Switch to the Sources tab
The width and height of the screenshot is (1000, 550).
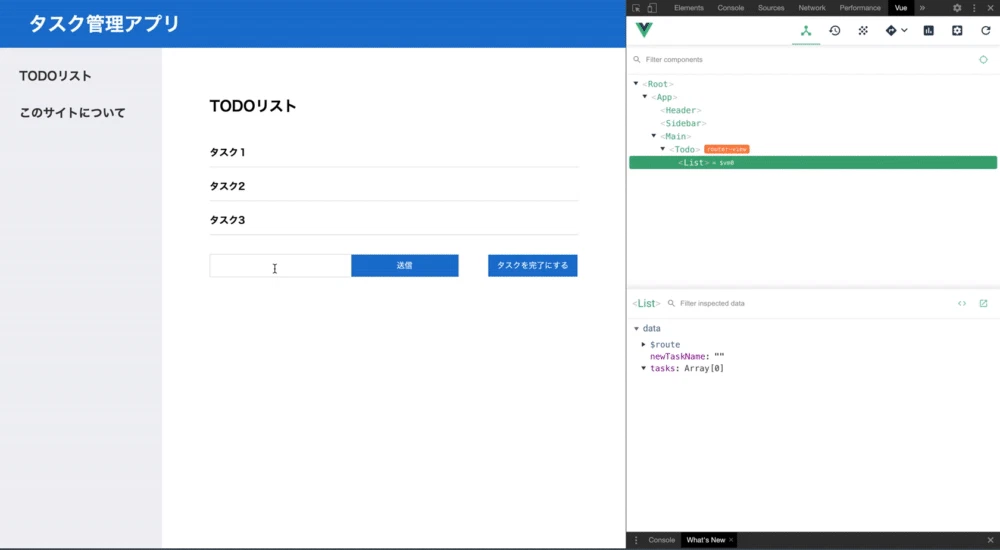pos(771,8)
